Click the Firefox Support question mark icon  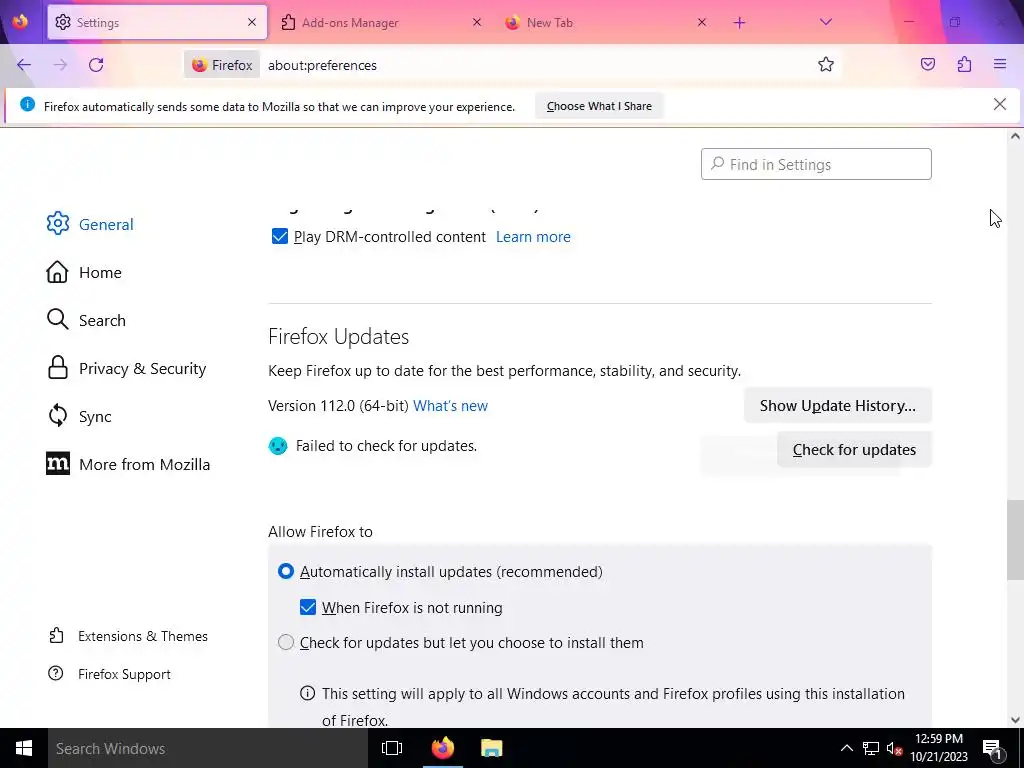[56, 673]
